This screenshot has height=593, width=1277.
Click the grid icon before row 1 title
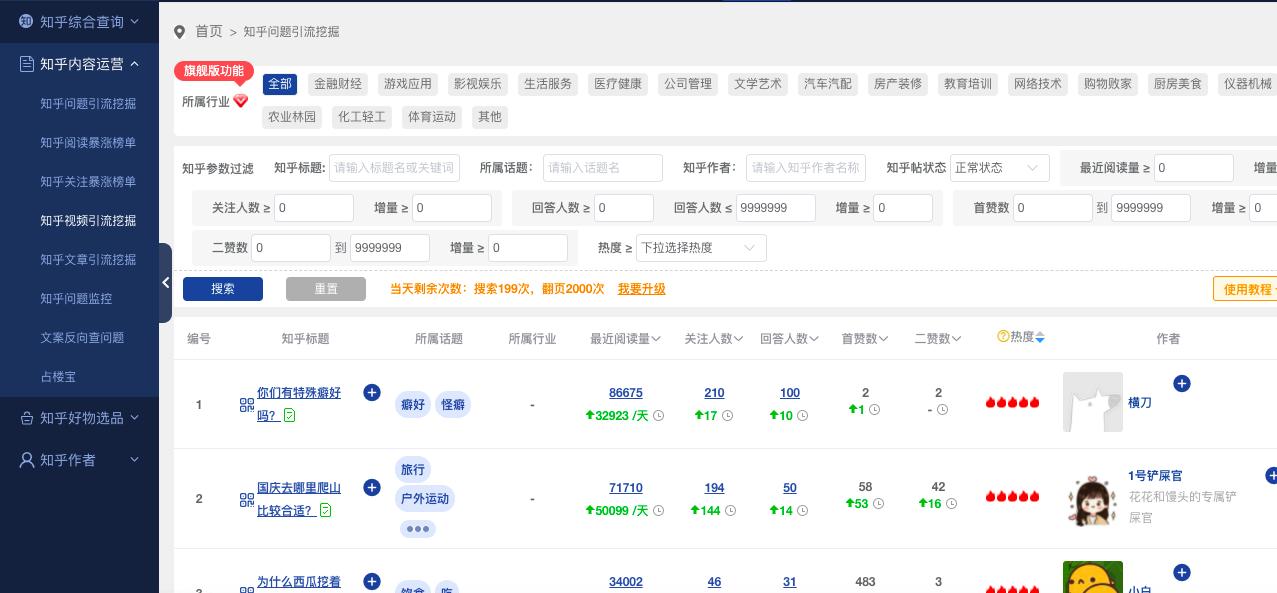(x=247, y=404)
